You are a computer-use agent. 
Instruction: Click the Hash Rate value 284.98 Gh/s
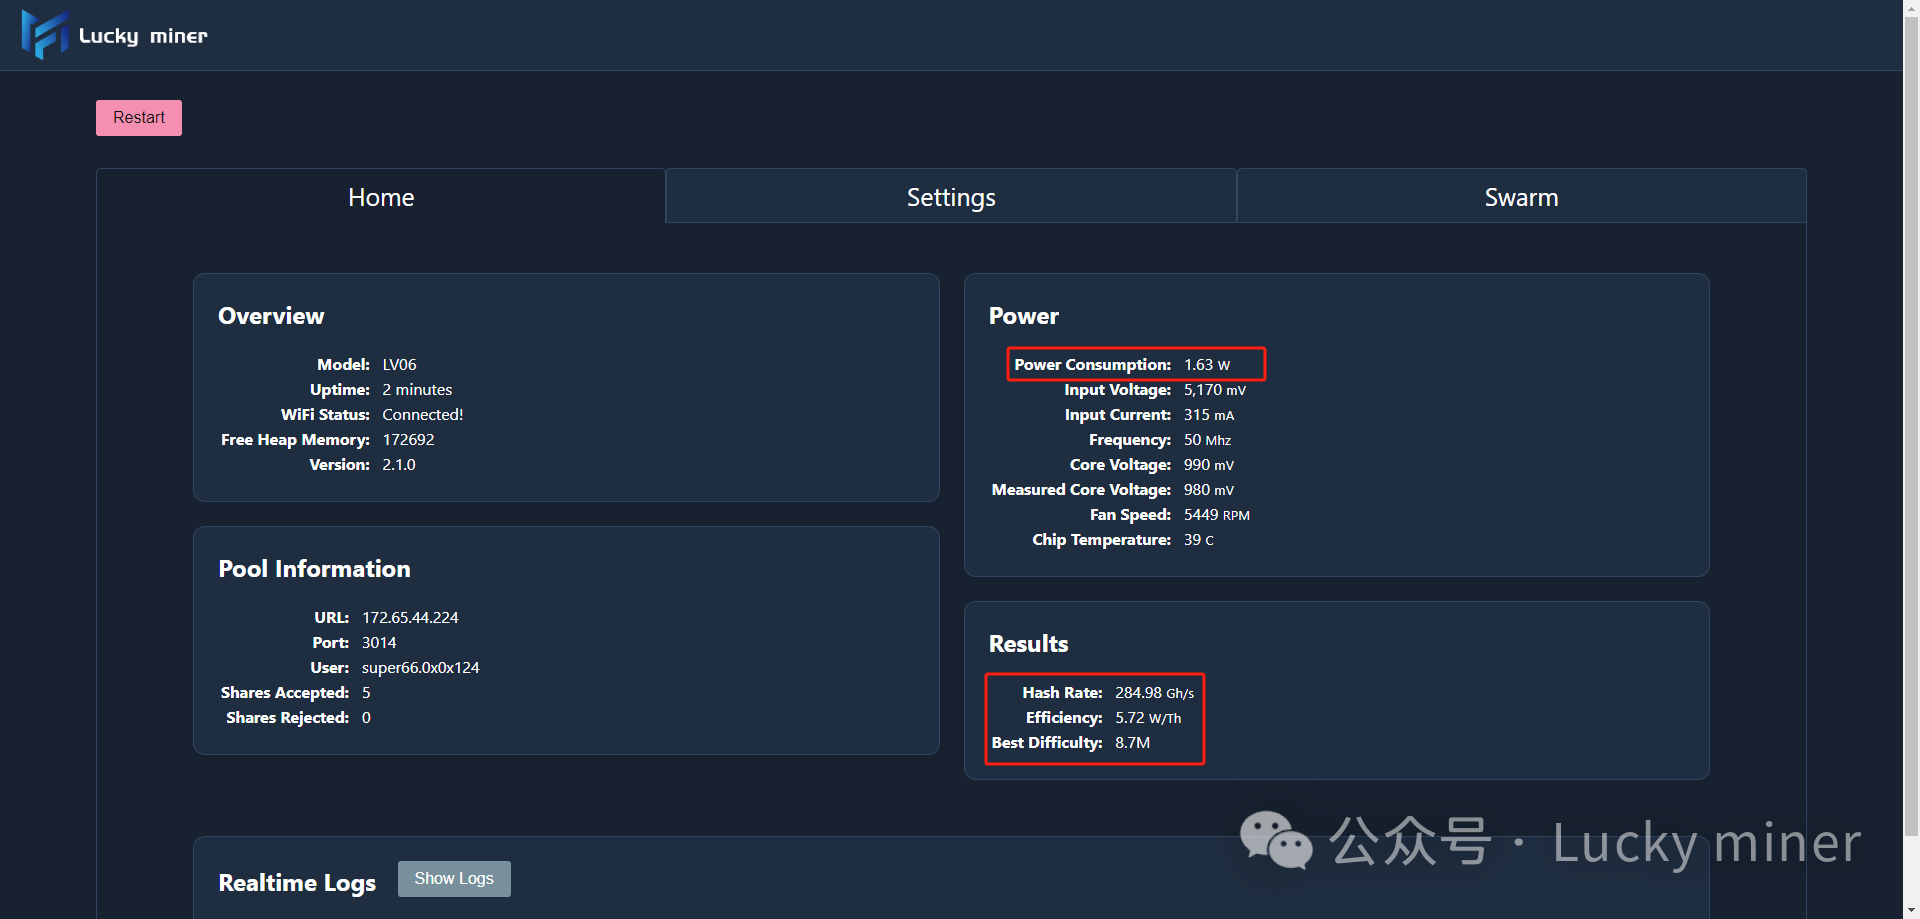tap(1154, 693)
